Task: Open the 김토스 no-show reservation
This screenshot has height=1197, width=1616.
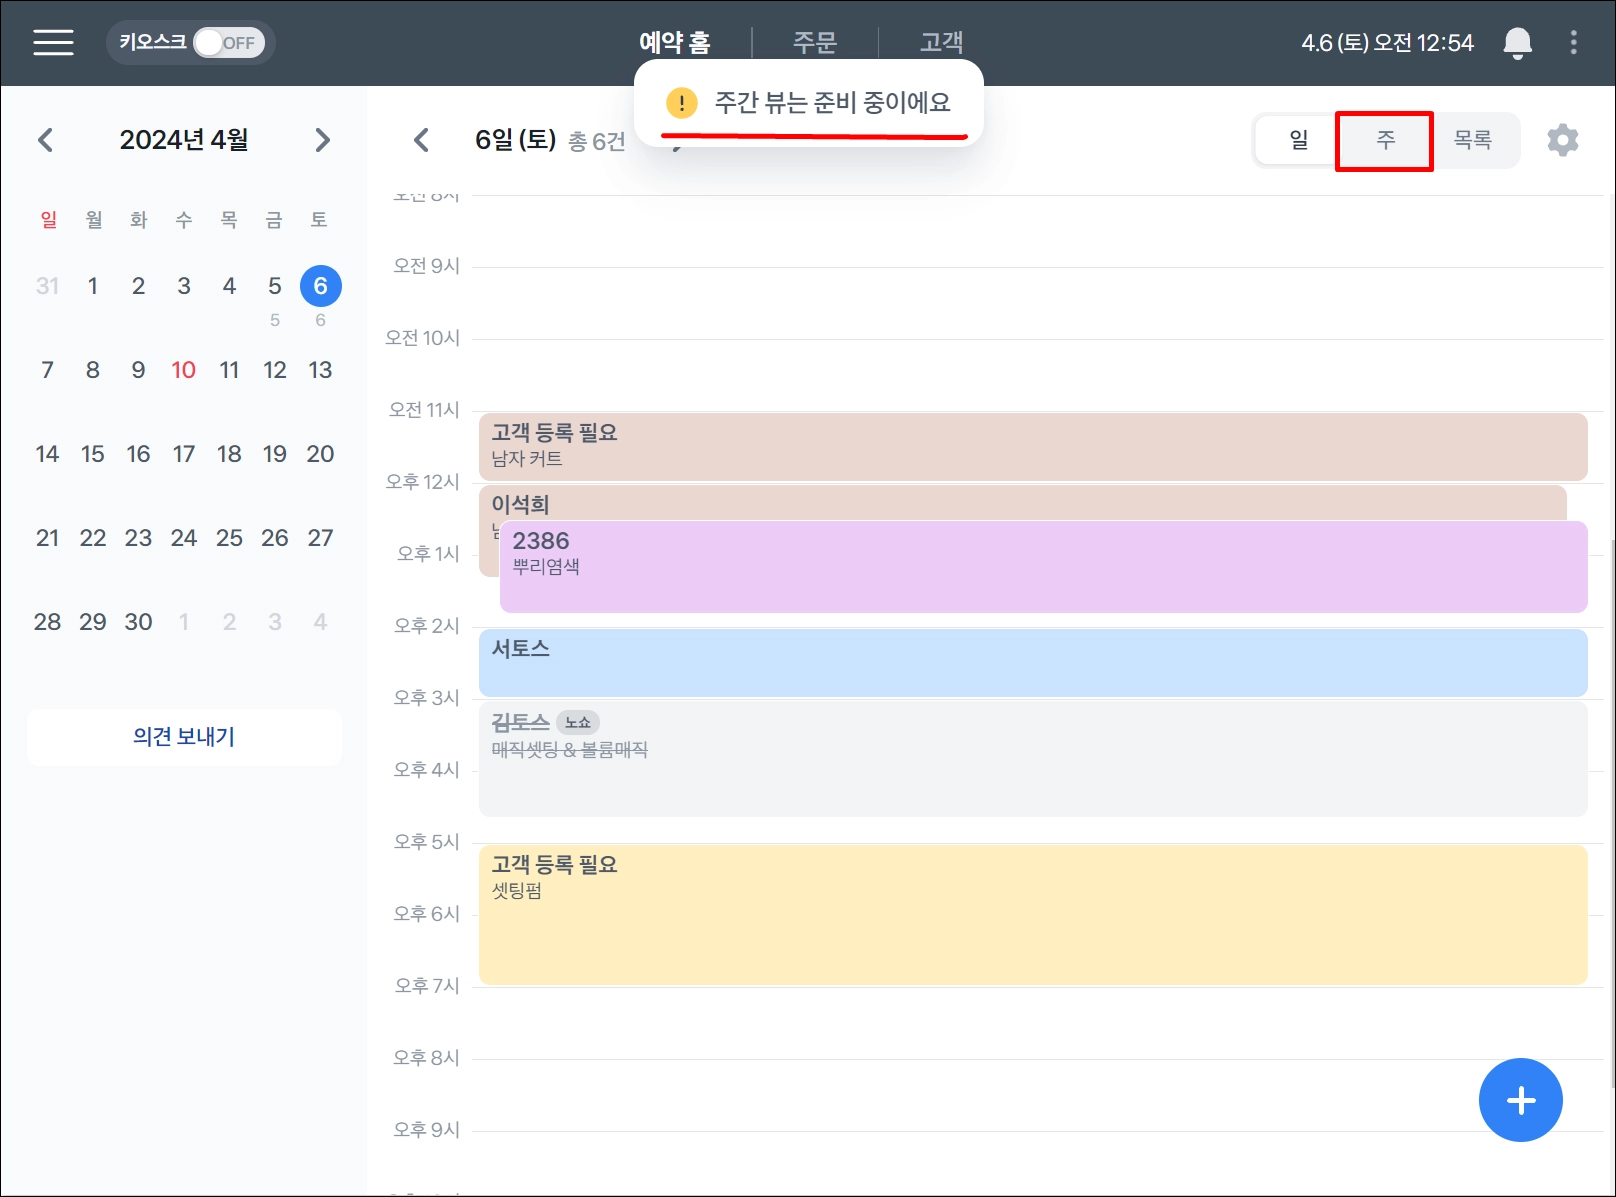Action: 1033,760
